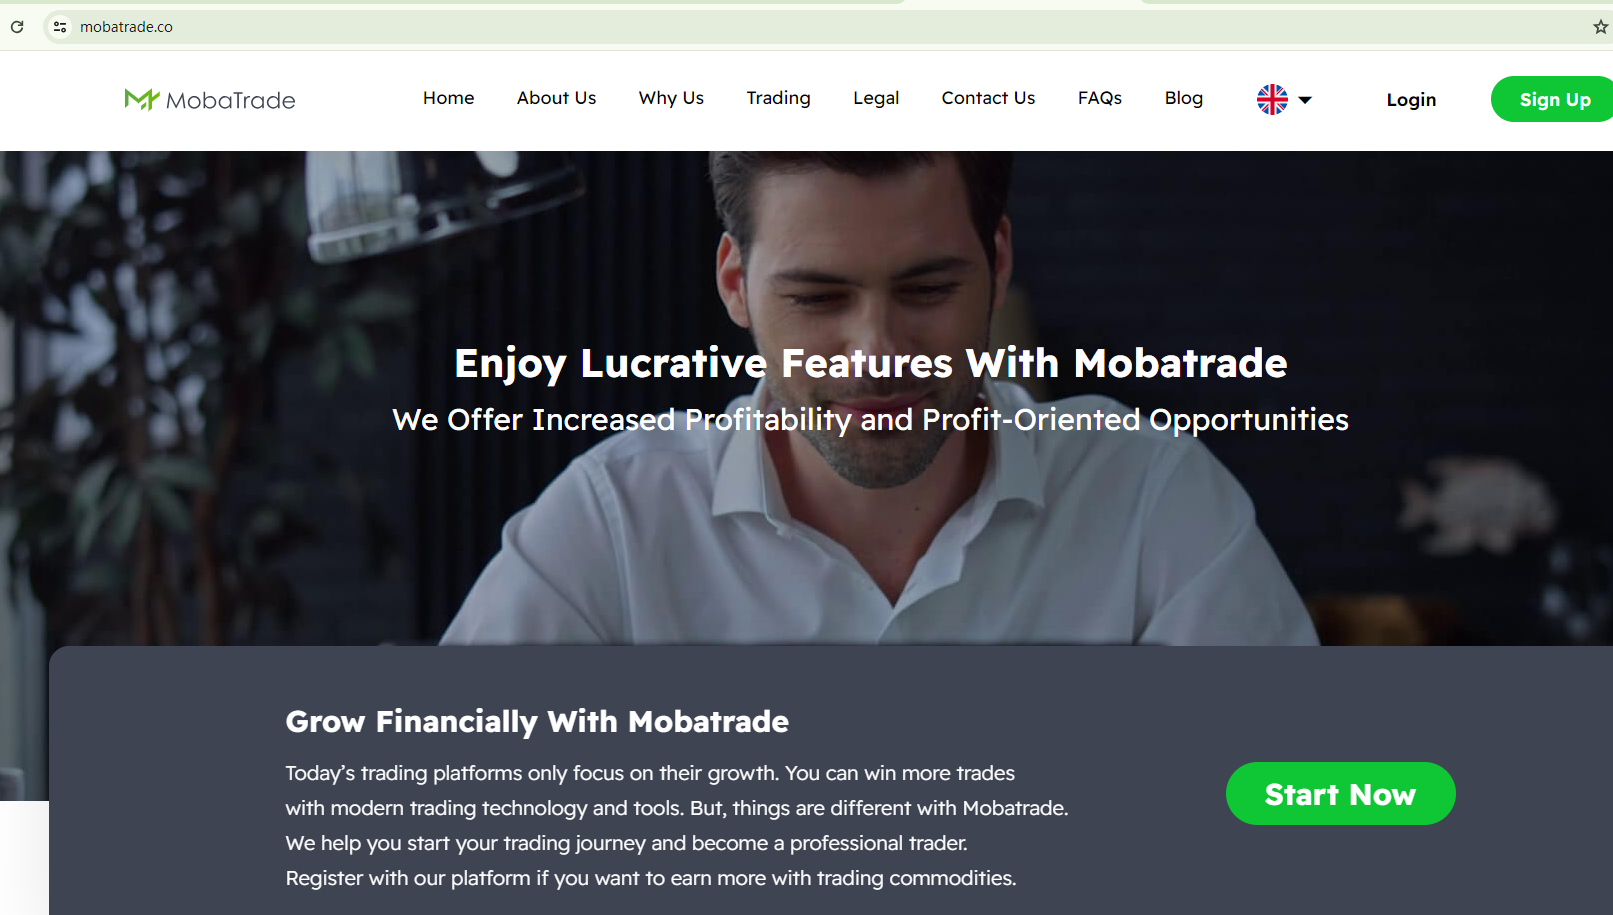
Task: Click the UK flag language icon
Action: coord(1272,99)
